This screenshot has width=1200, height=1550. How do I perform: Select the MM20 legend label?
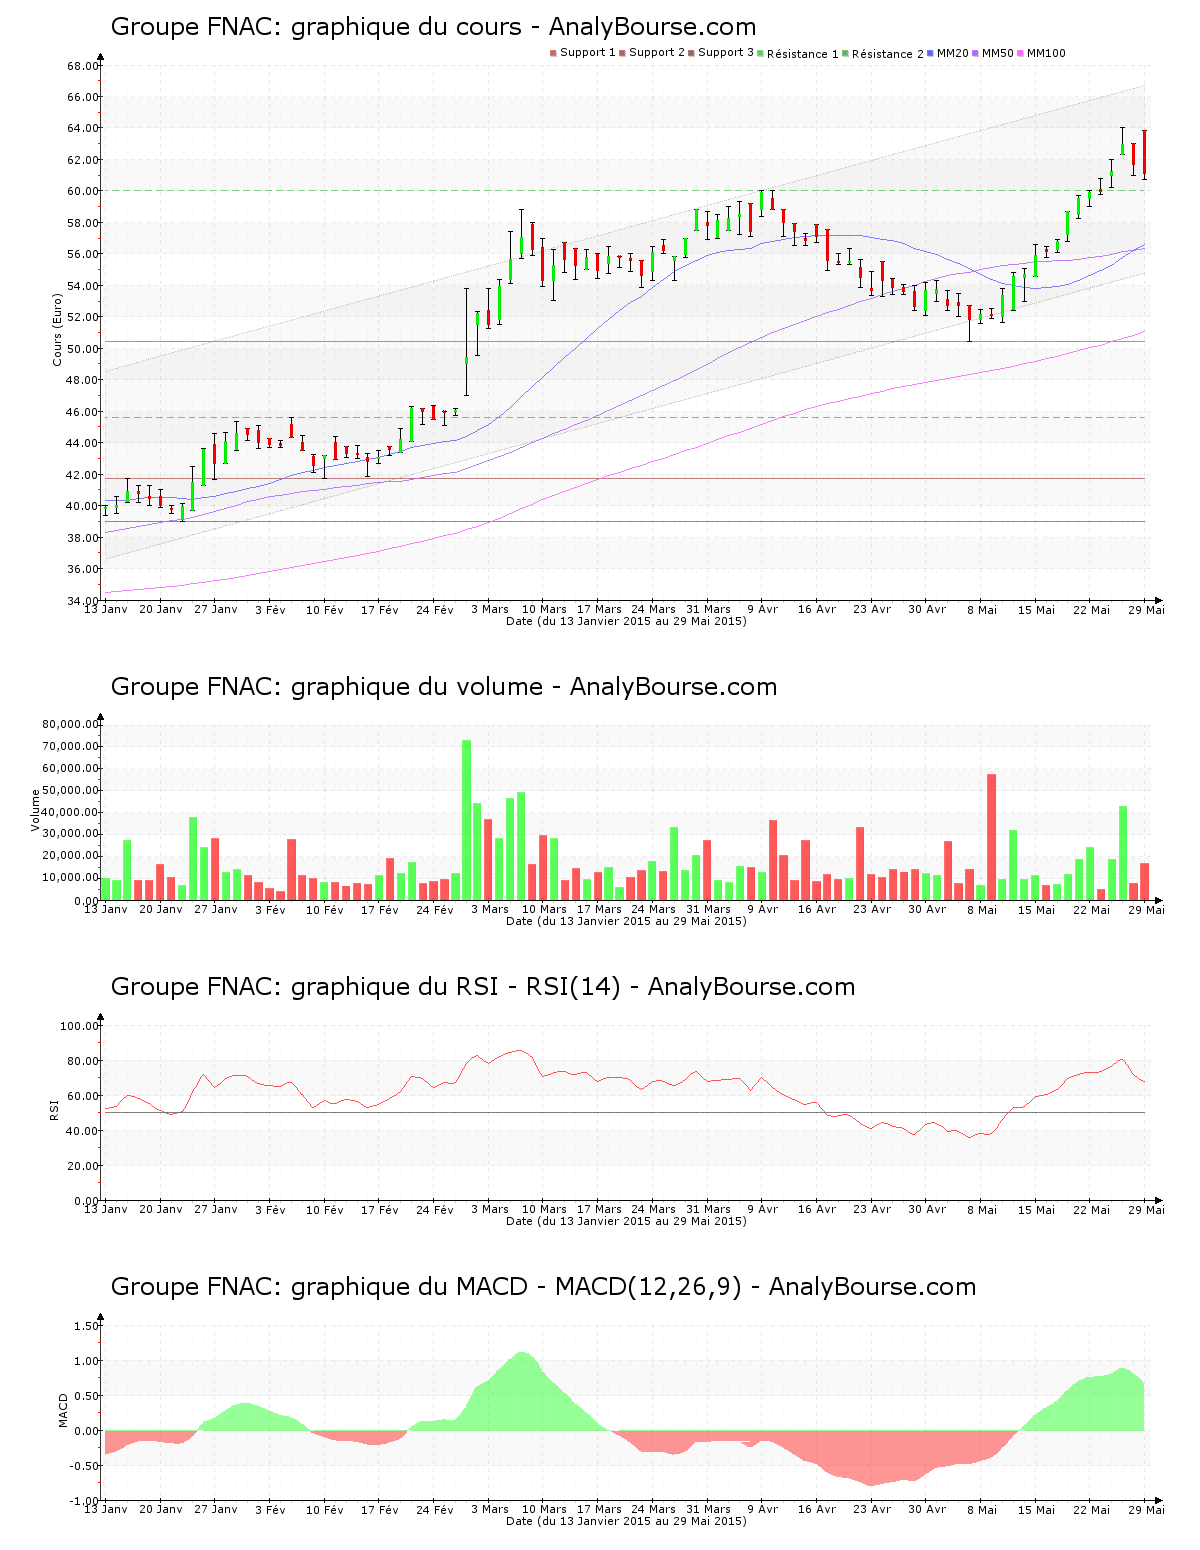coord(953,53)
